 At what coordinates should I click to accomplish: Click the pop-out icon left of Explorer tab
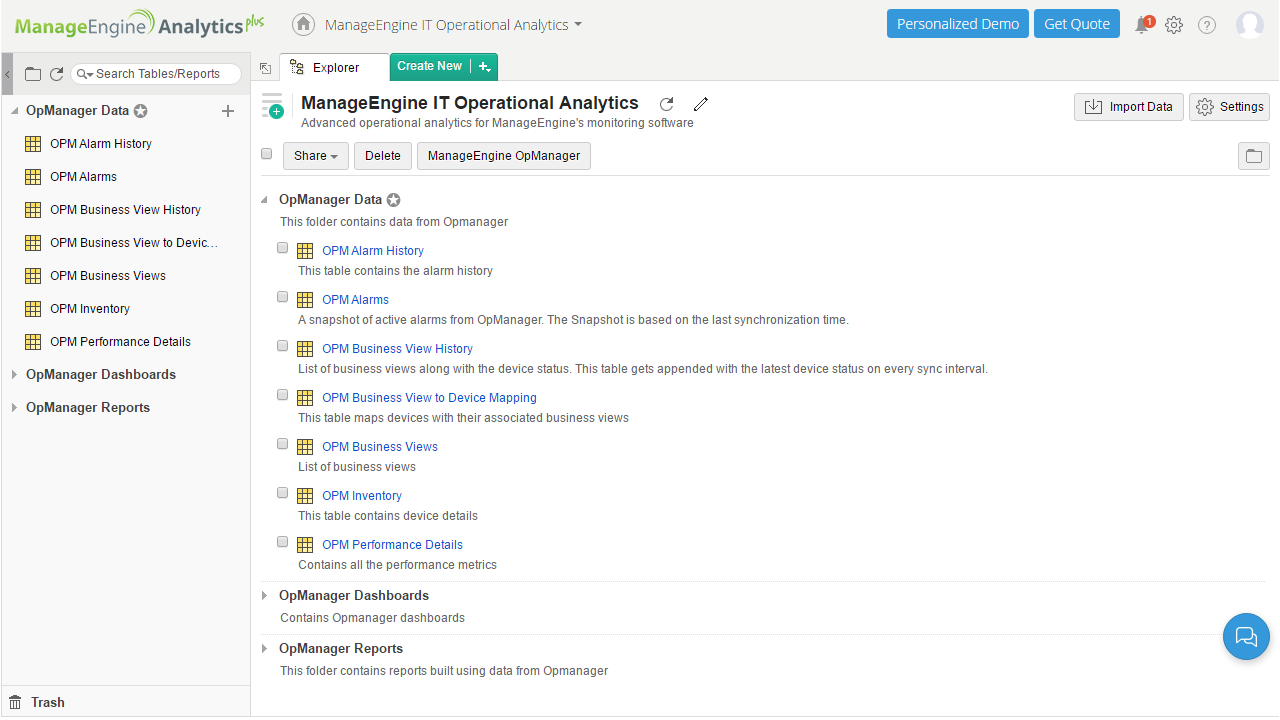point(265,68)
